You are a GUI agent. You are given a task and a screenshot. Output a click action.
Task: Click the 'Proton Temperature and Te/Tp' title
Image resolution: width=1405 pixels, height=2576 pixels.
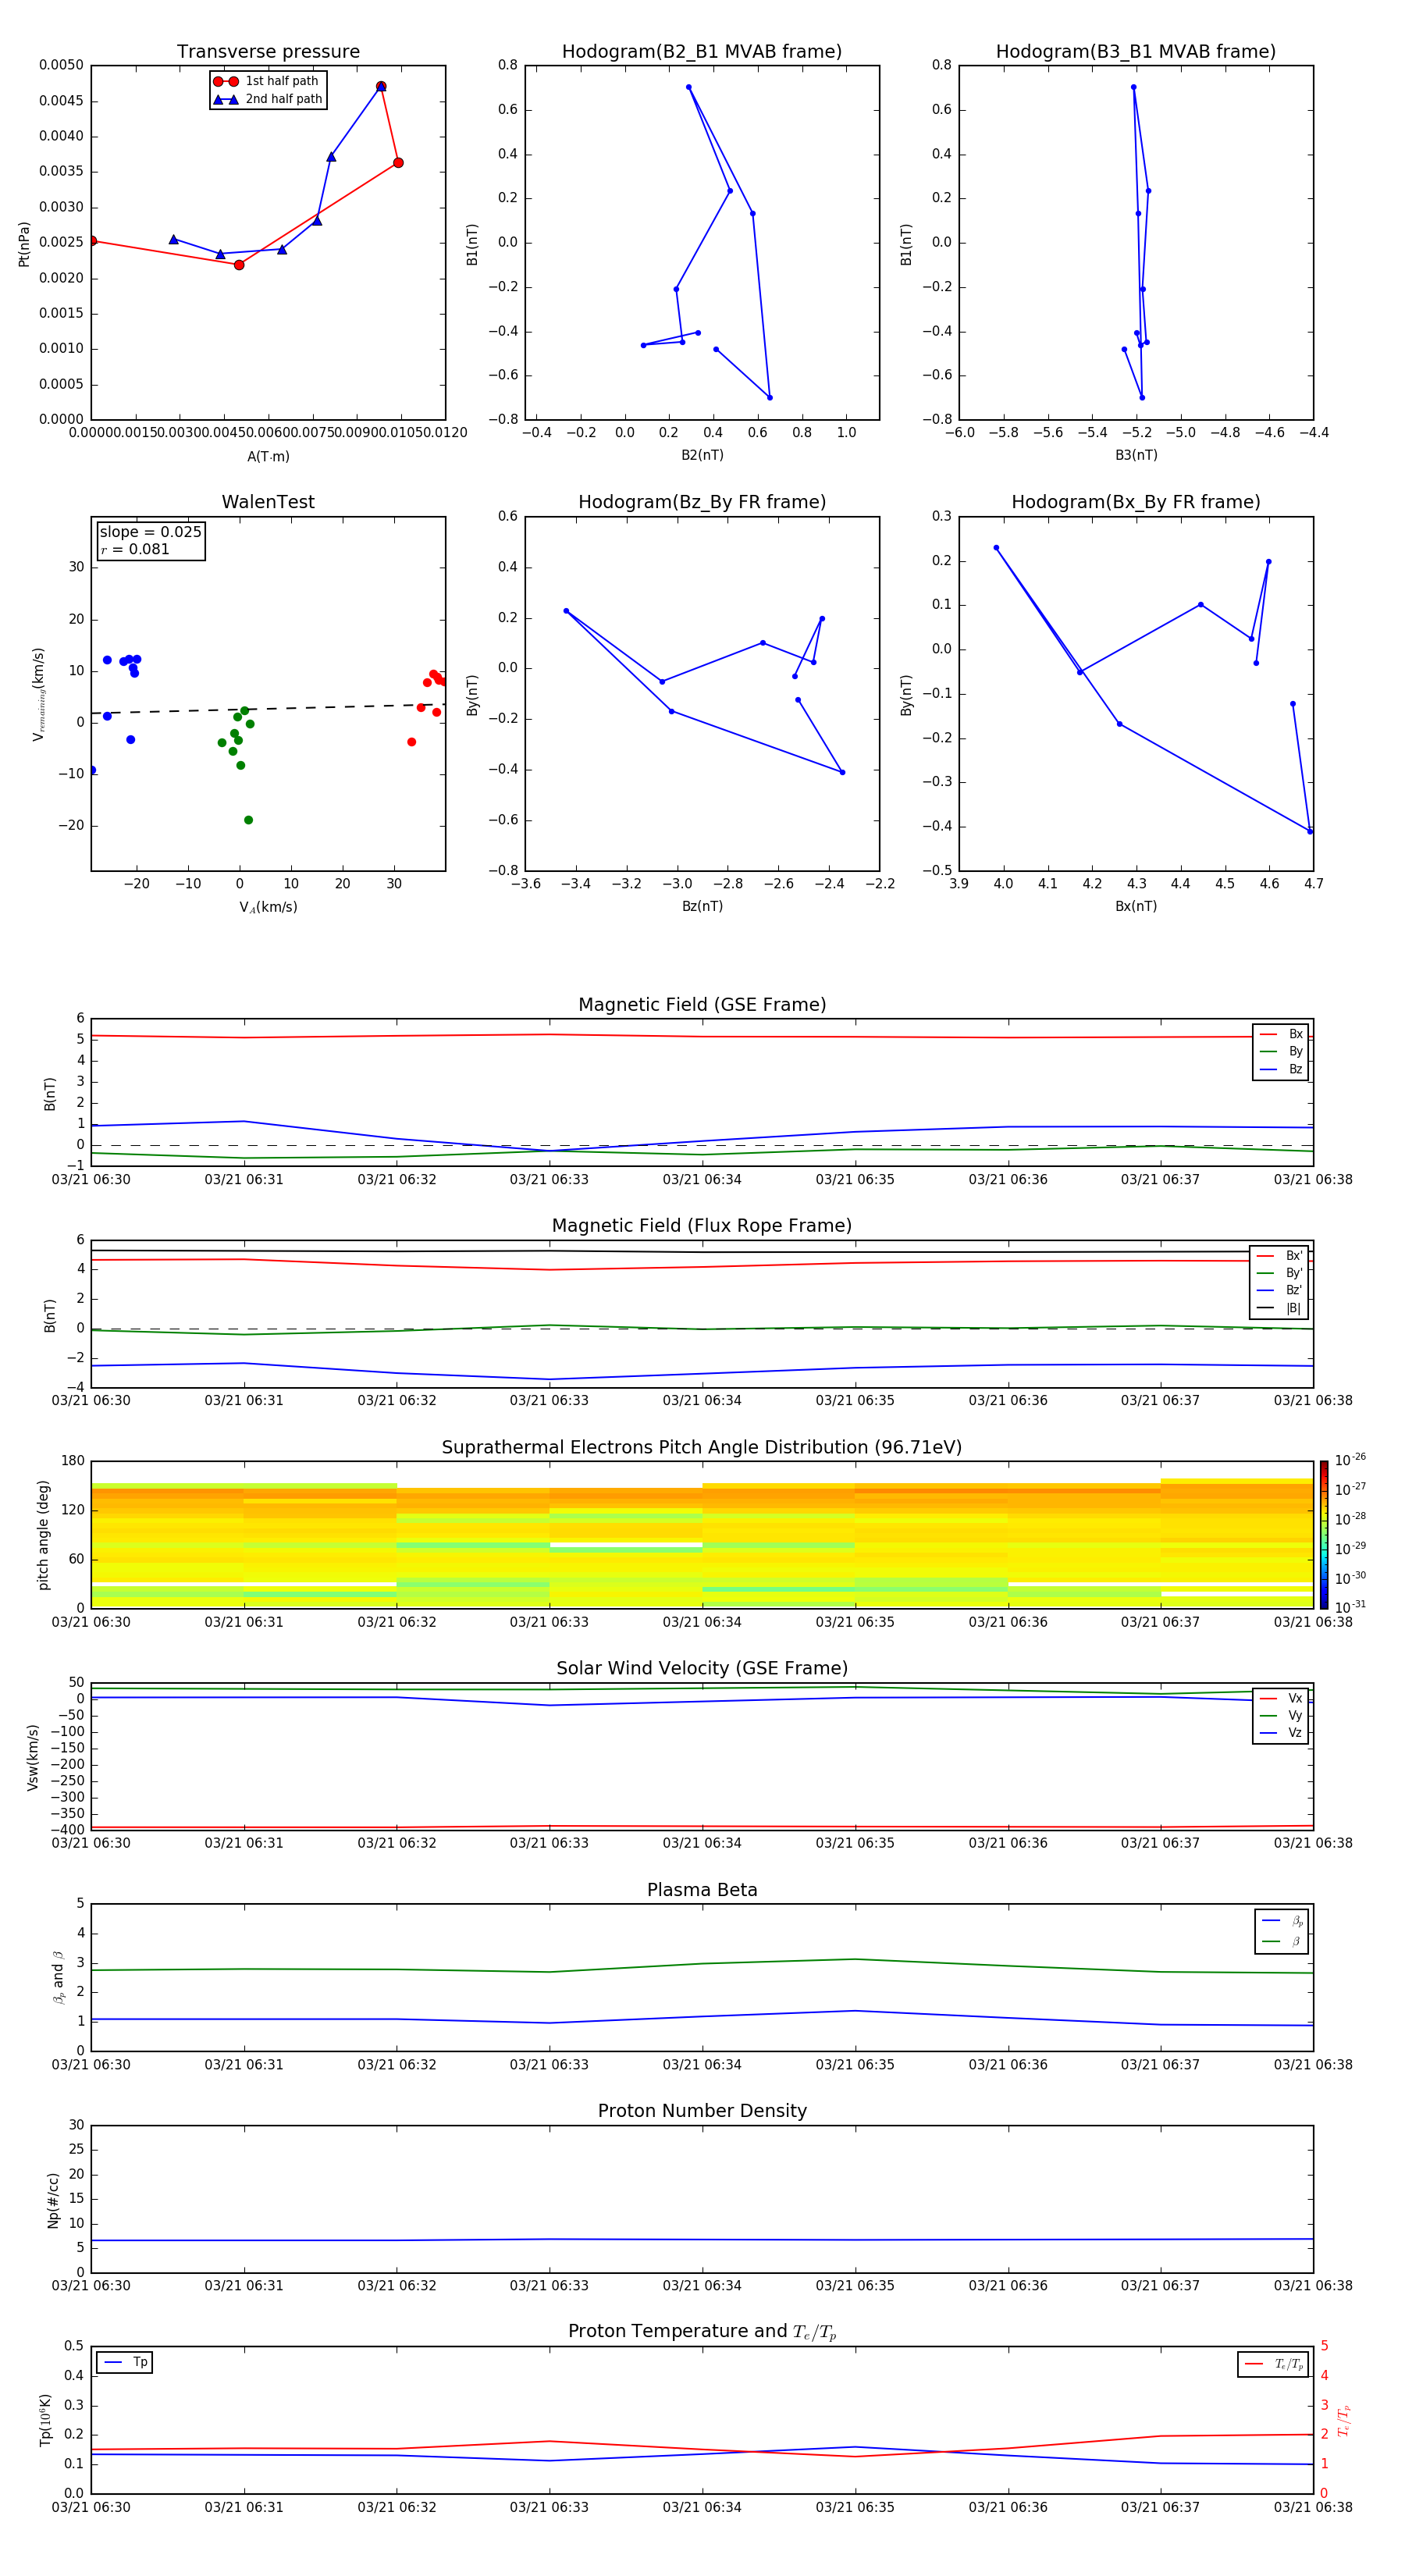[x=702, y=2332]
